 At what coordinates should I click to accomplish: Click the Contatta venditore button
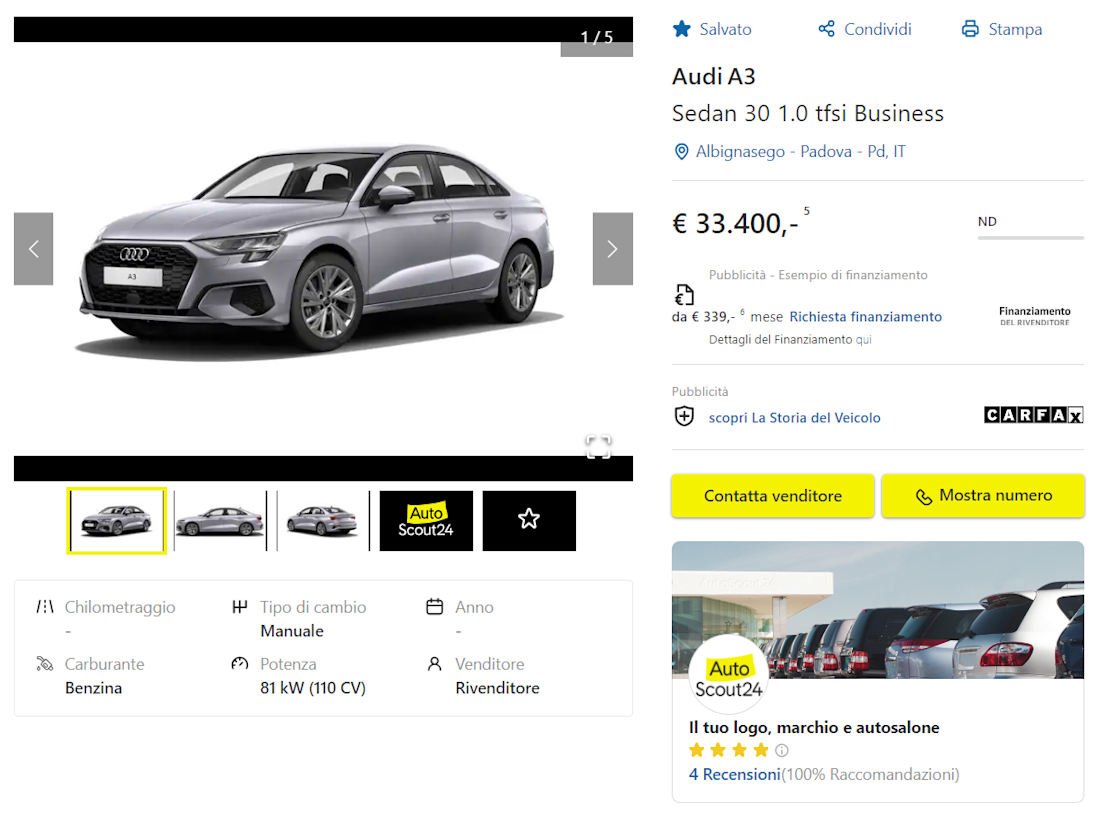pyautogui.click(x=772, y=495)
